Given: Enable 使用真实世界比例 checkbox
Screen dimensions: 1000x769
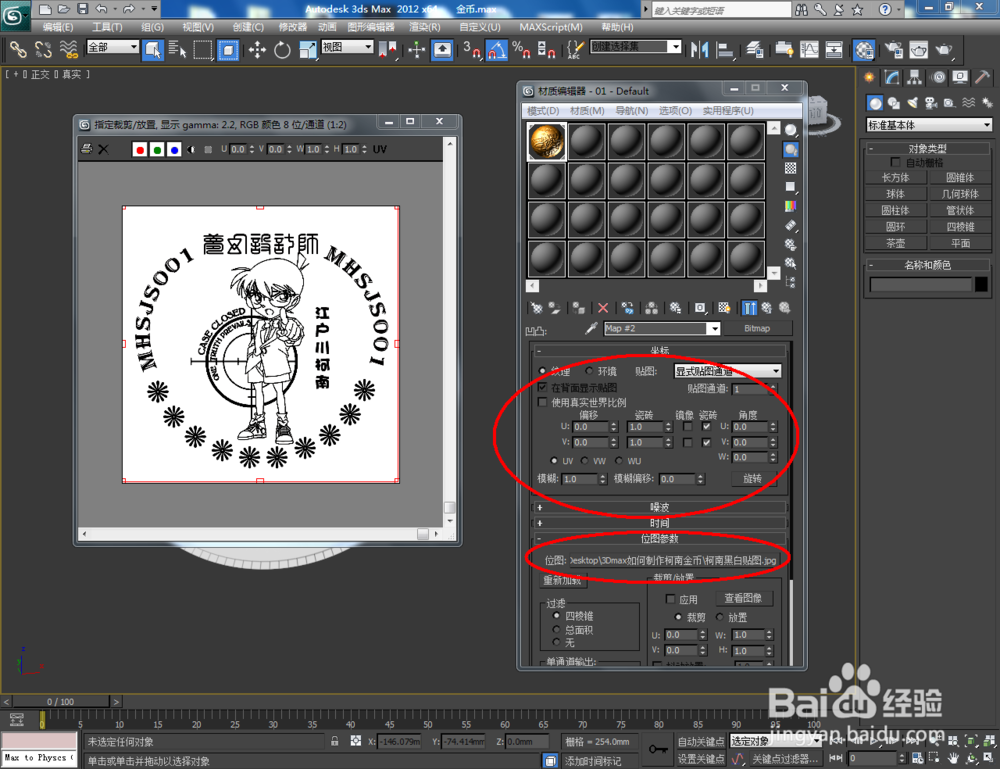Looking at the screenshot, I should coord(541,402).
